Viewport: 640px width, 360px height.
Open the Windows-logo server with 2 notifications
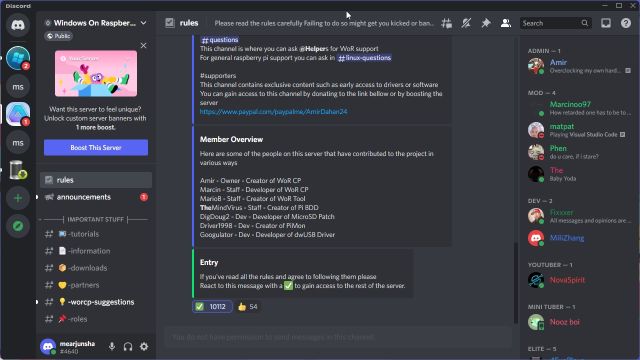click(x=18, y=58)
